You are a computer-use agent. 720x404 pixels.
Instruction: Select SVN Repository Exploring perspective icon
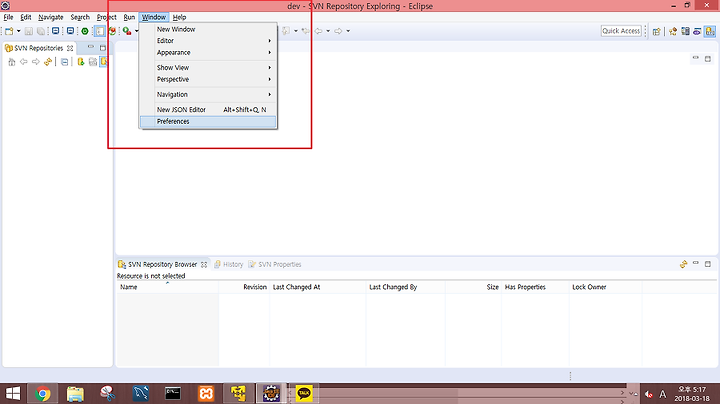[x=710, y=31]
